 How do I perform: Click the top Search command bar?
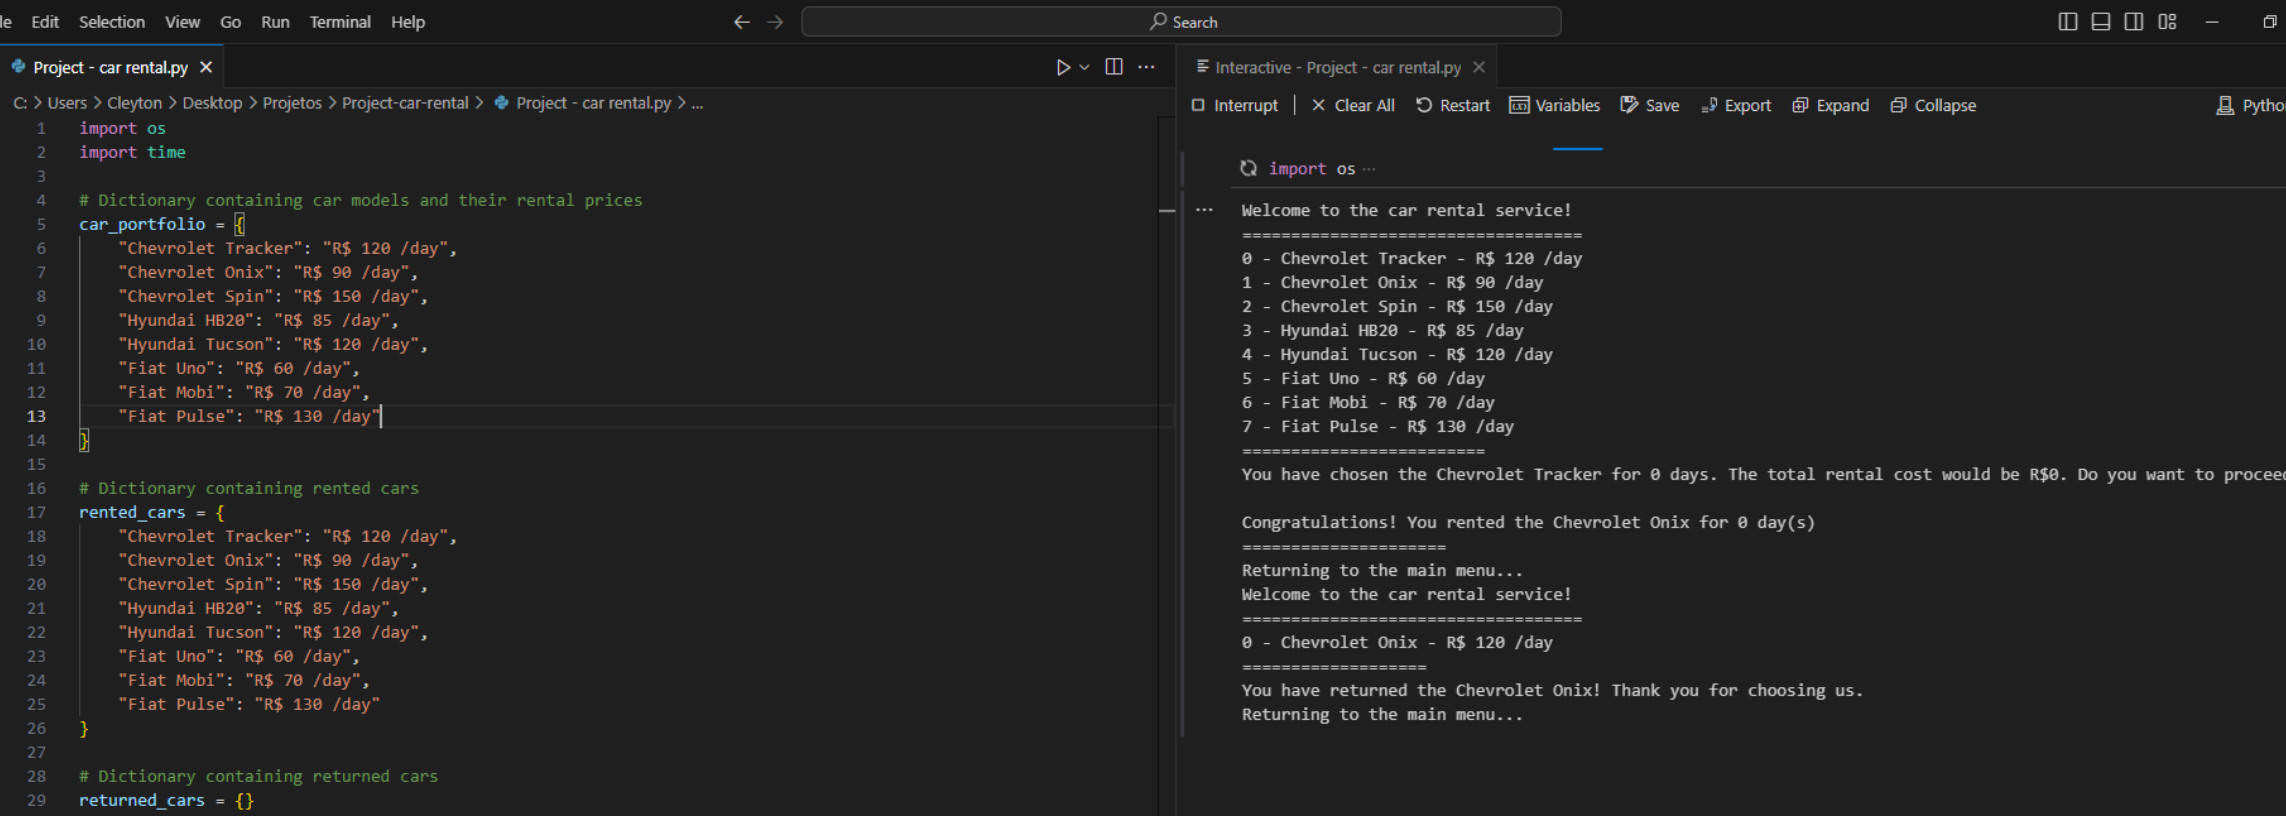pyautogui.click(x=1181, y=22)
